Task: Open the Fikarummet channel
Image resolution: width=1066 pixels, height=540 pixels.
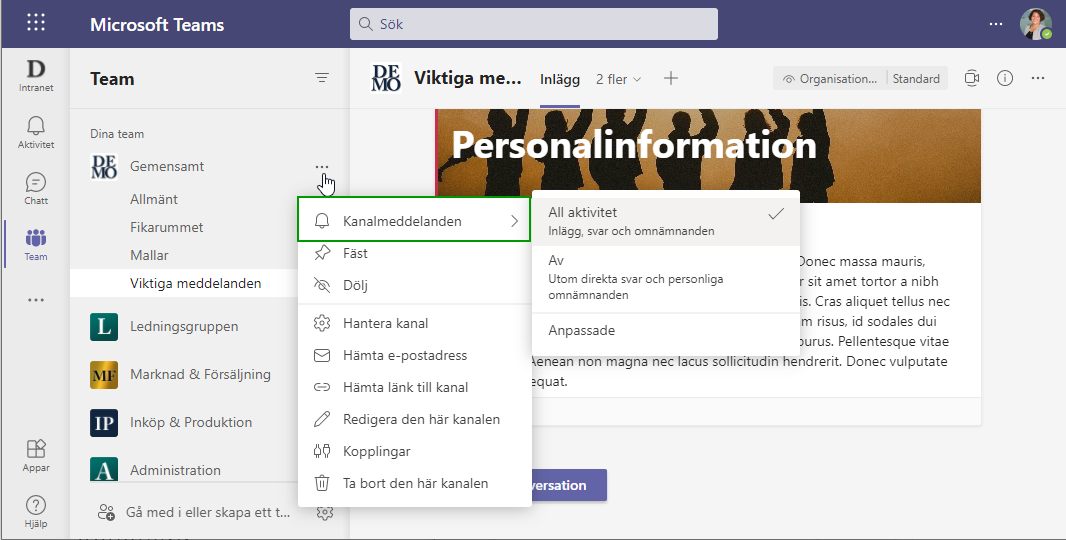Action: pos(166,227)
